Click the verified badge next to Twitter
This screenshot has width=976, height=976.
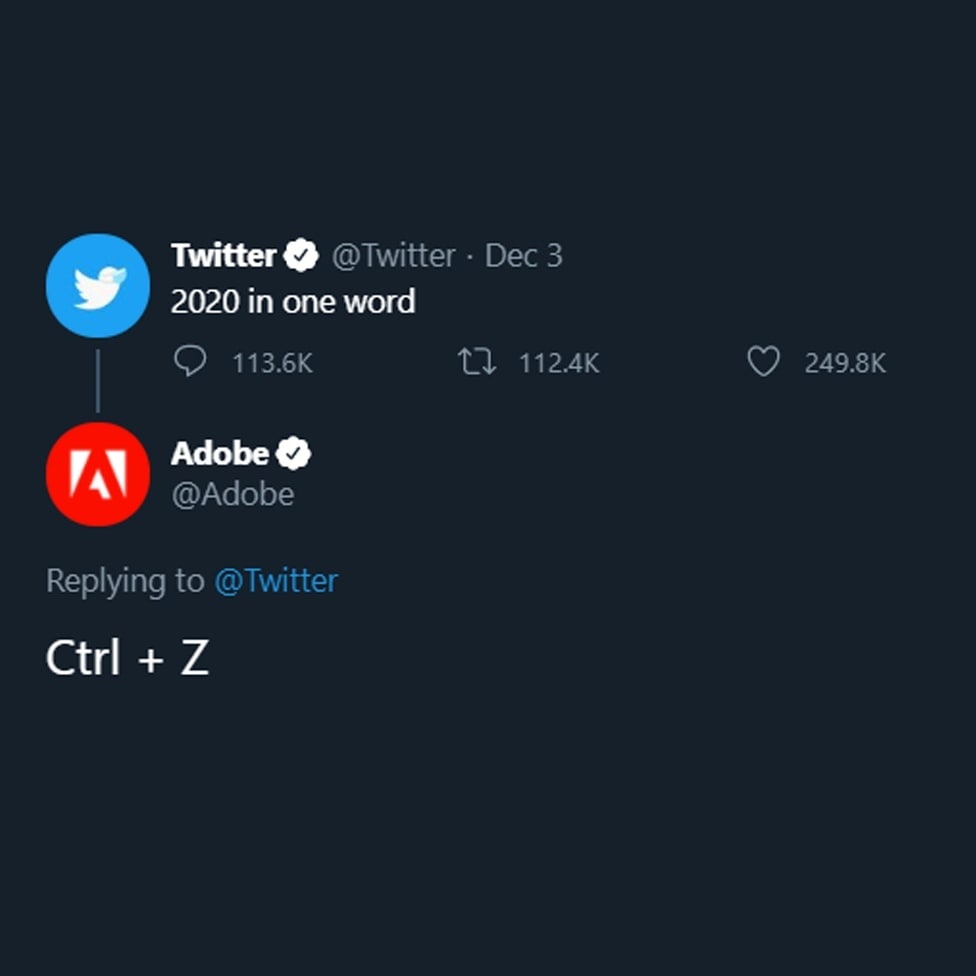click(x=300, y=256)
